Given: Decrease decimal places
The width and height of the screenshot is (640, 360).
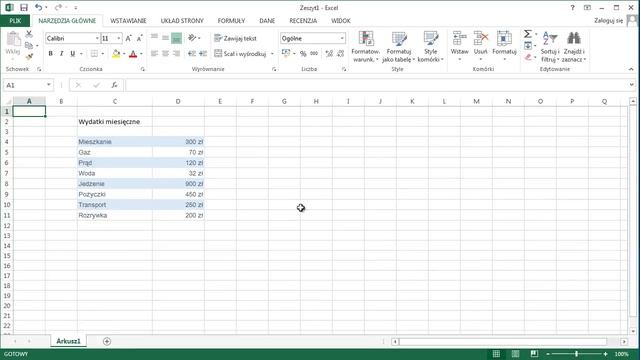Looking at the screenshot, I should (x=341, y=53).
